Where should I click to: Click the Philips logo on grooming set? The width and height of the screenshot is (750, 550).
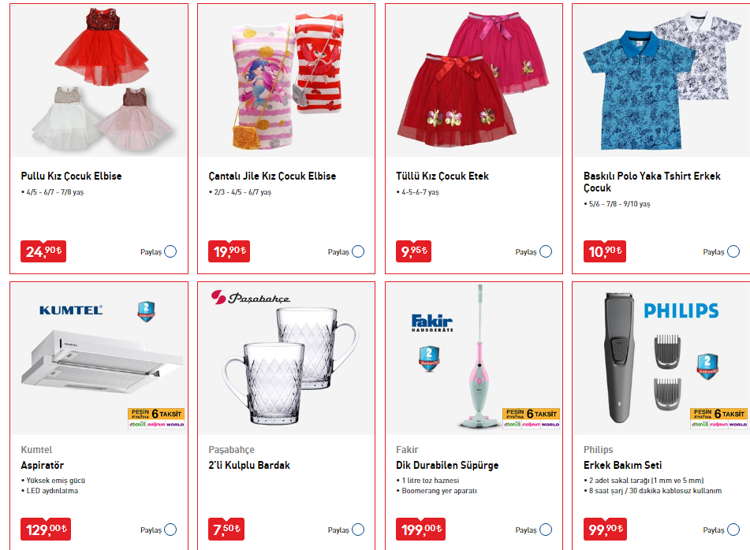point(681,311)
